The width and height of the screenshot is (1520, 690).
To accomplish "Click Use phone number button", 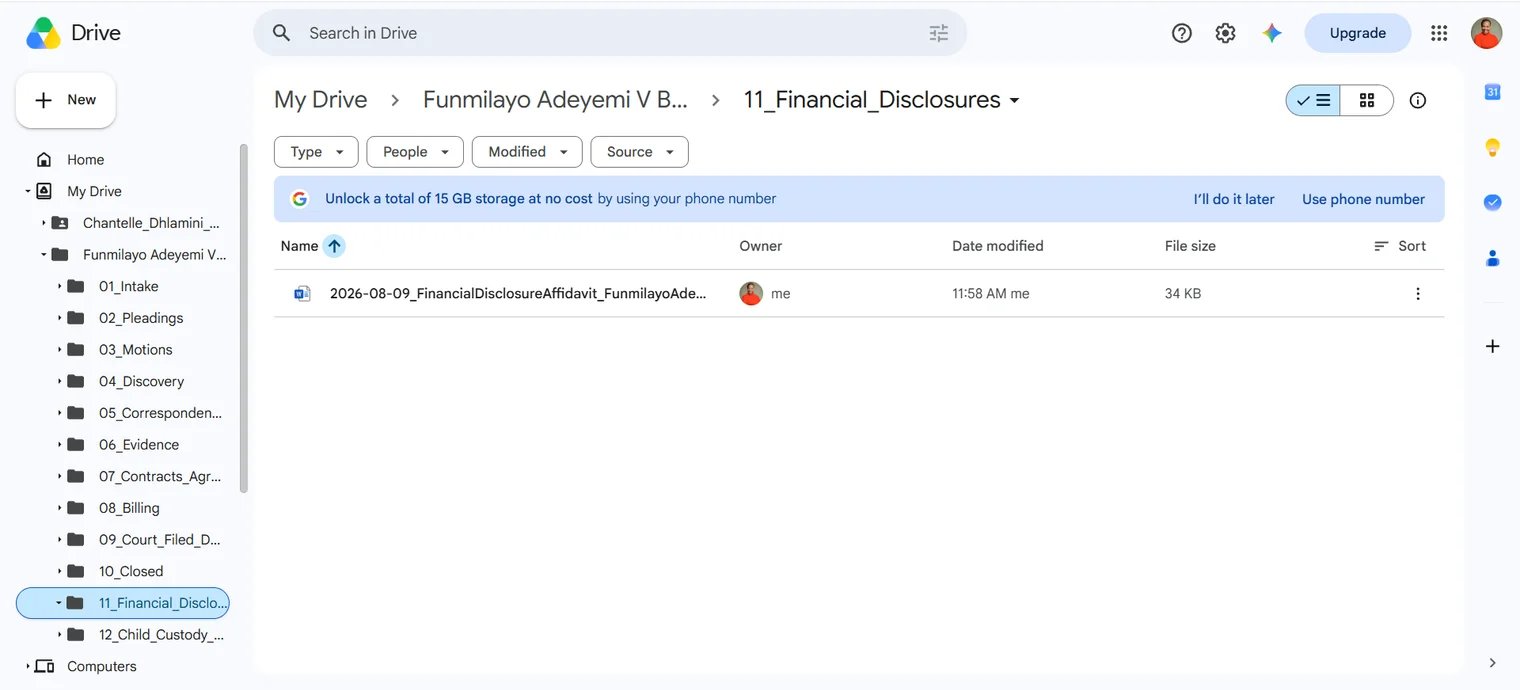I will [1363, 199].
